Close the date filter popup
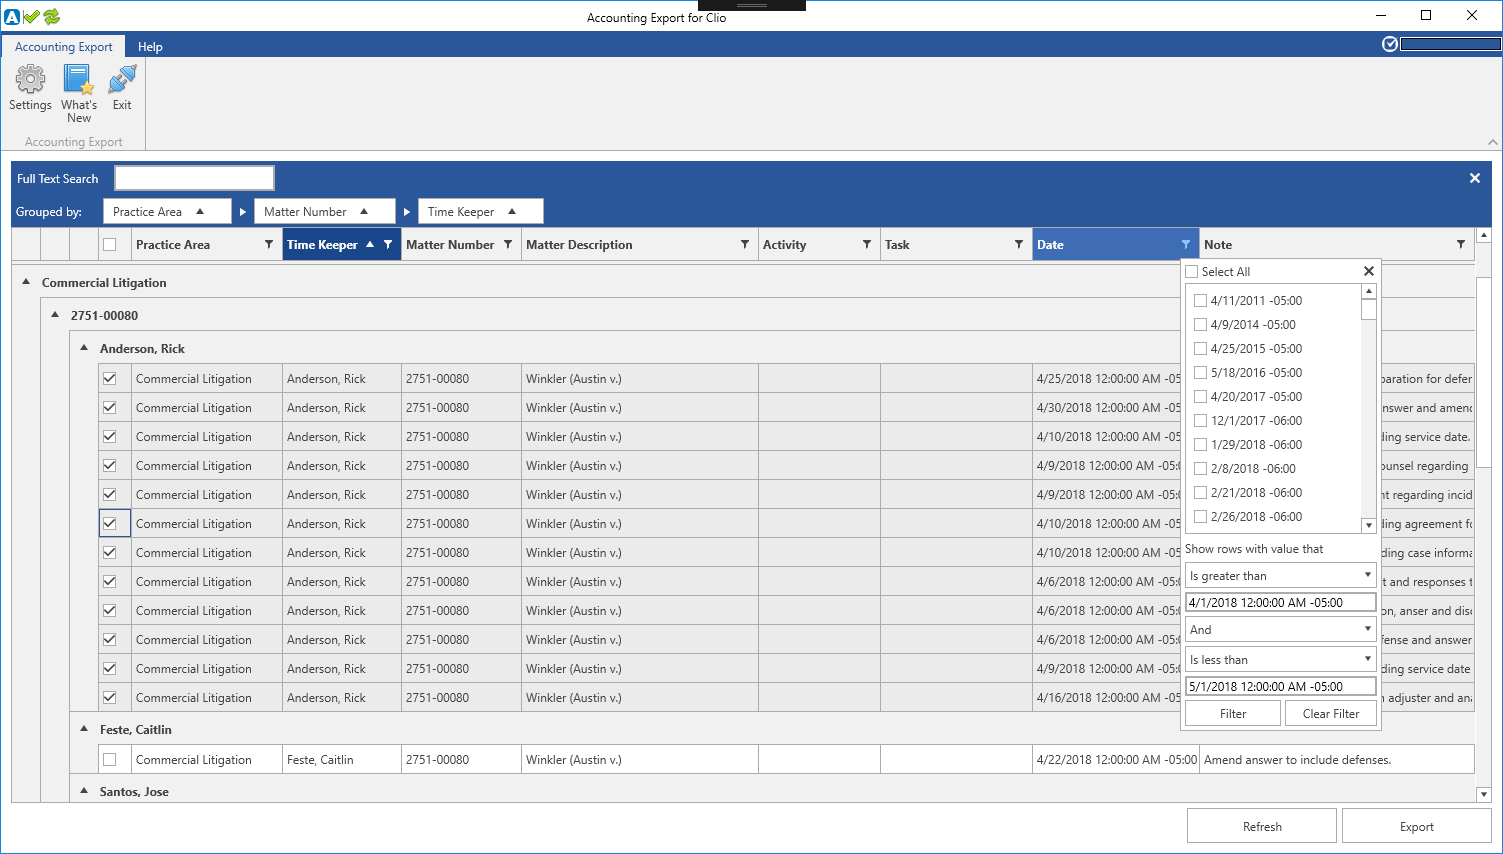The image size is (1503, 854). pyautogui.click(x=1369, y=271)
